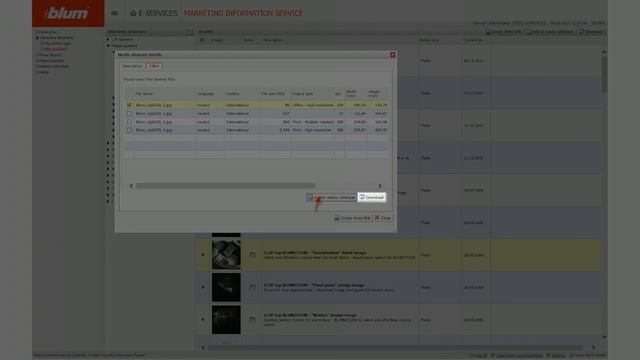Viewport: 640px width, 360px height.
Task: Click the blum logo
Action: [x=68, y=13]
